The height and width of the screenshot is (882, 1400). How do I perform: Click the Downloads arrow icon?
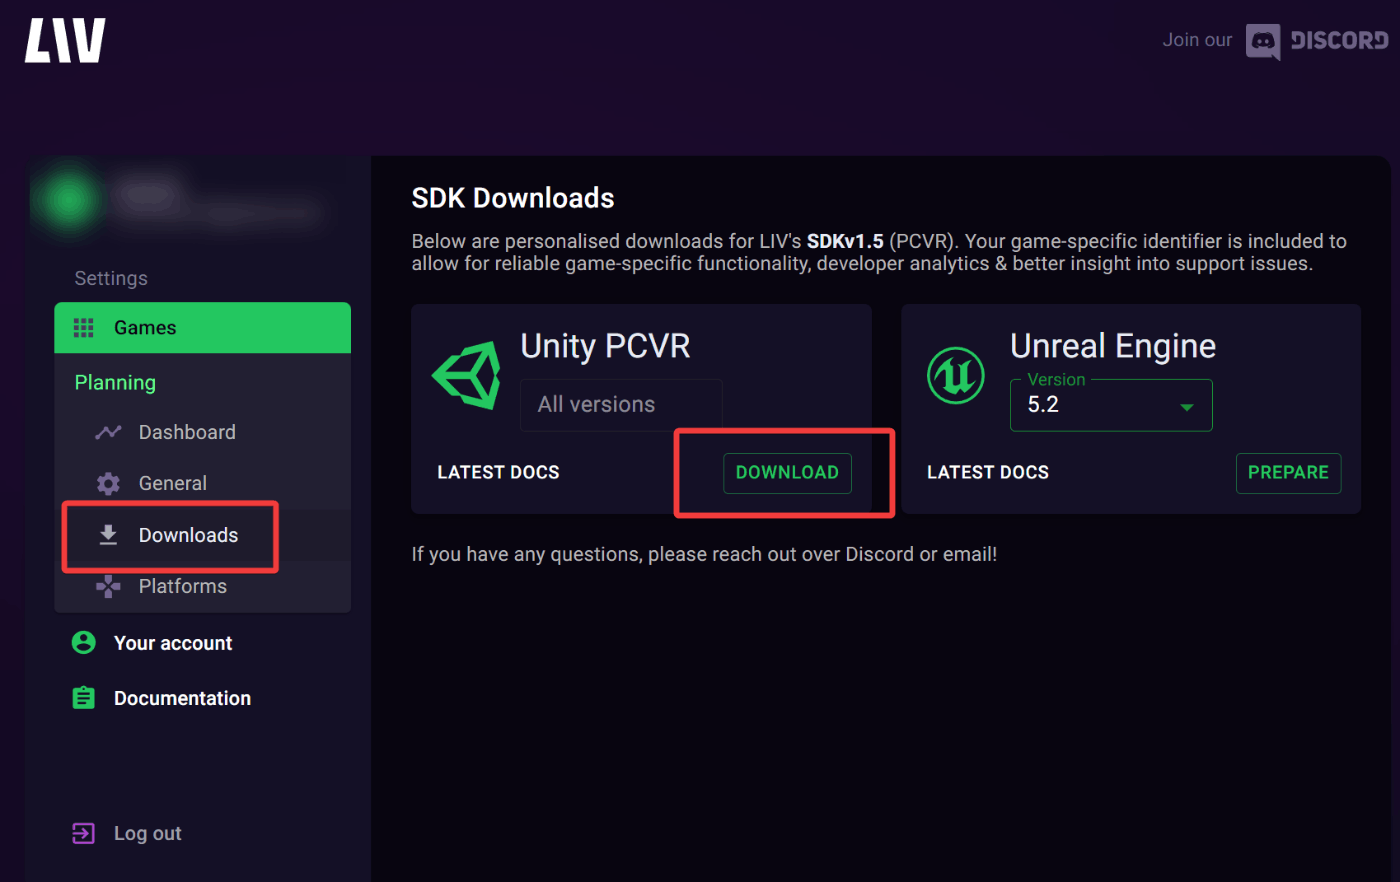108,535
